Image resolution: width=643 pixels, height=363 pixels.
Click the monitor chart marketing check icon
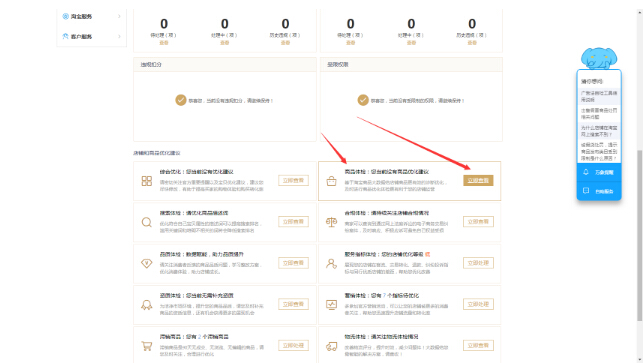(331, 305)
